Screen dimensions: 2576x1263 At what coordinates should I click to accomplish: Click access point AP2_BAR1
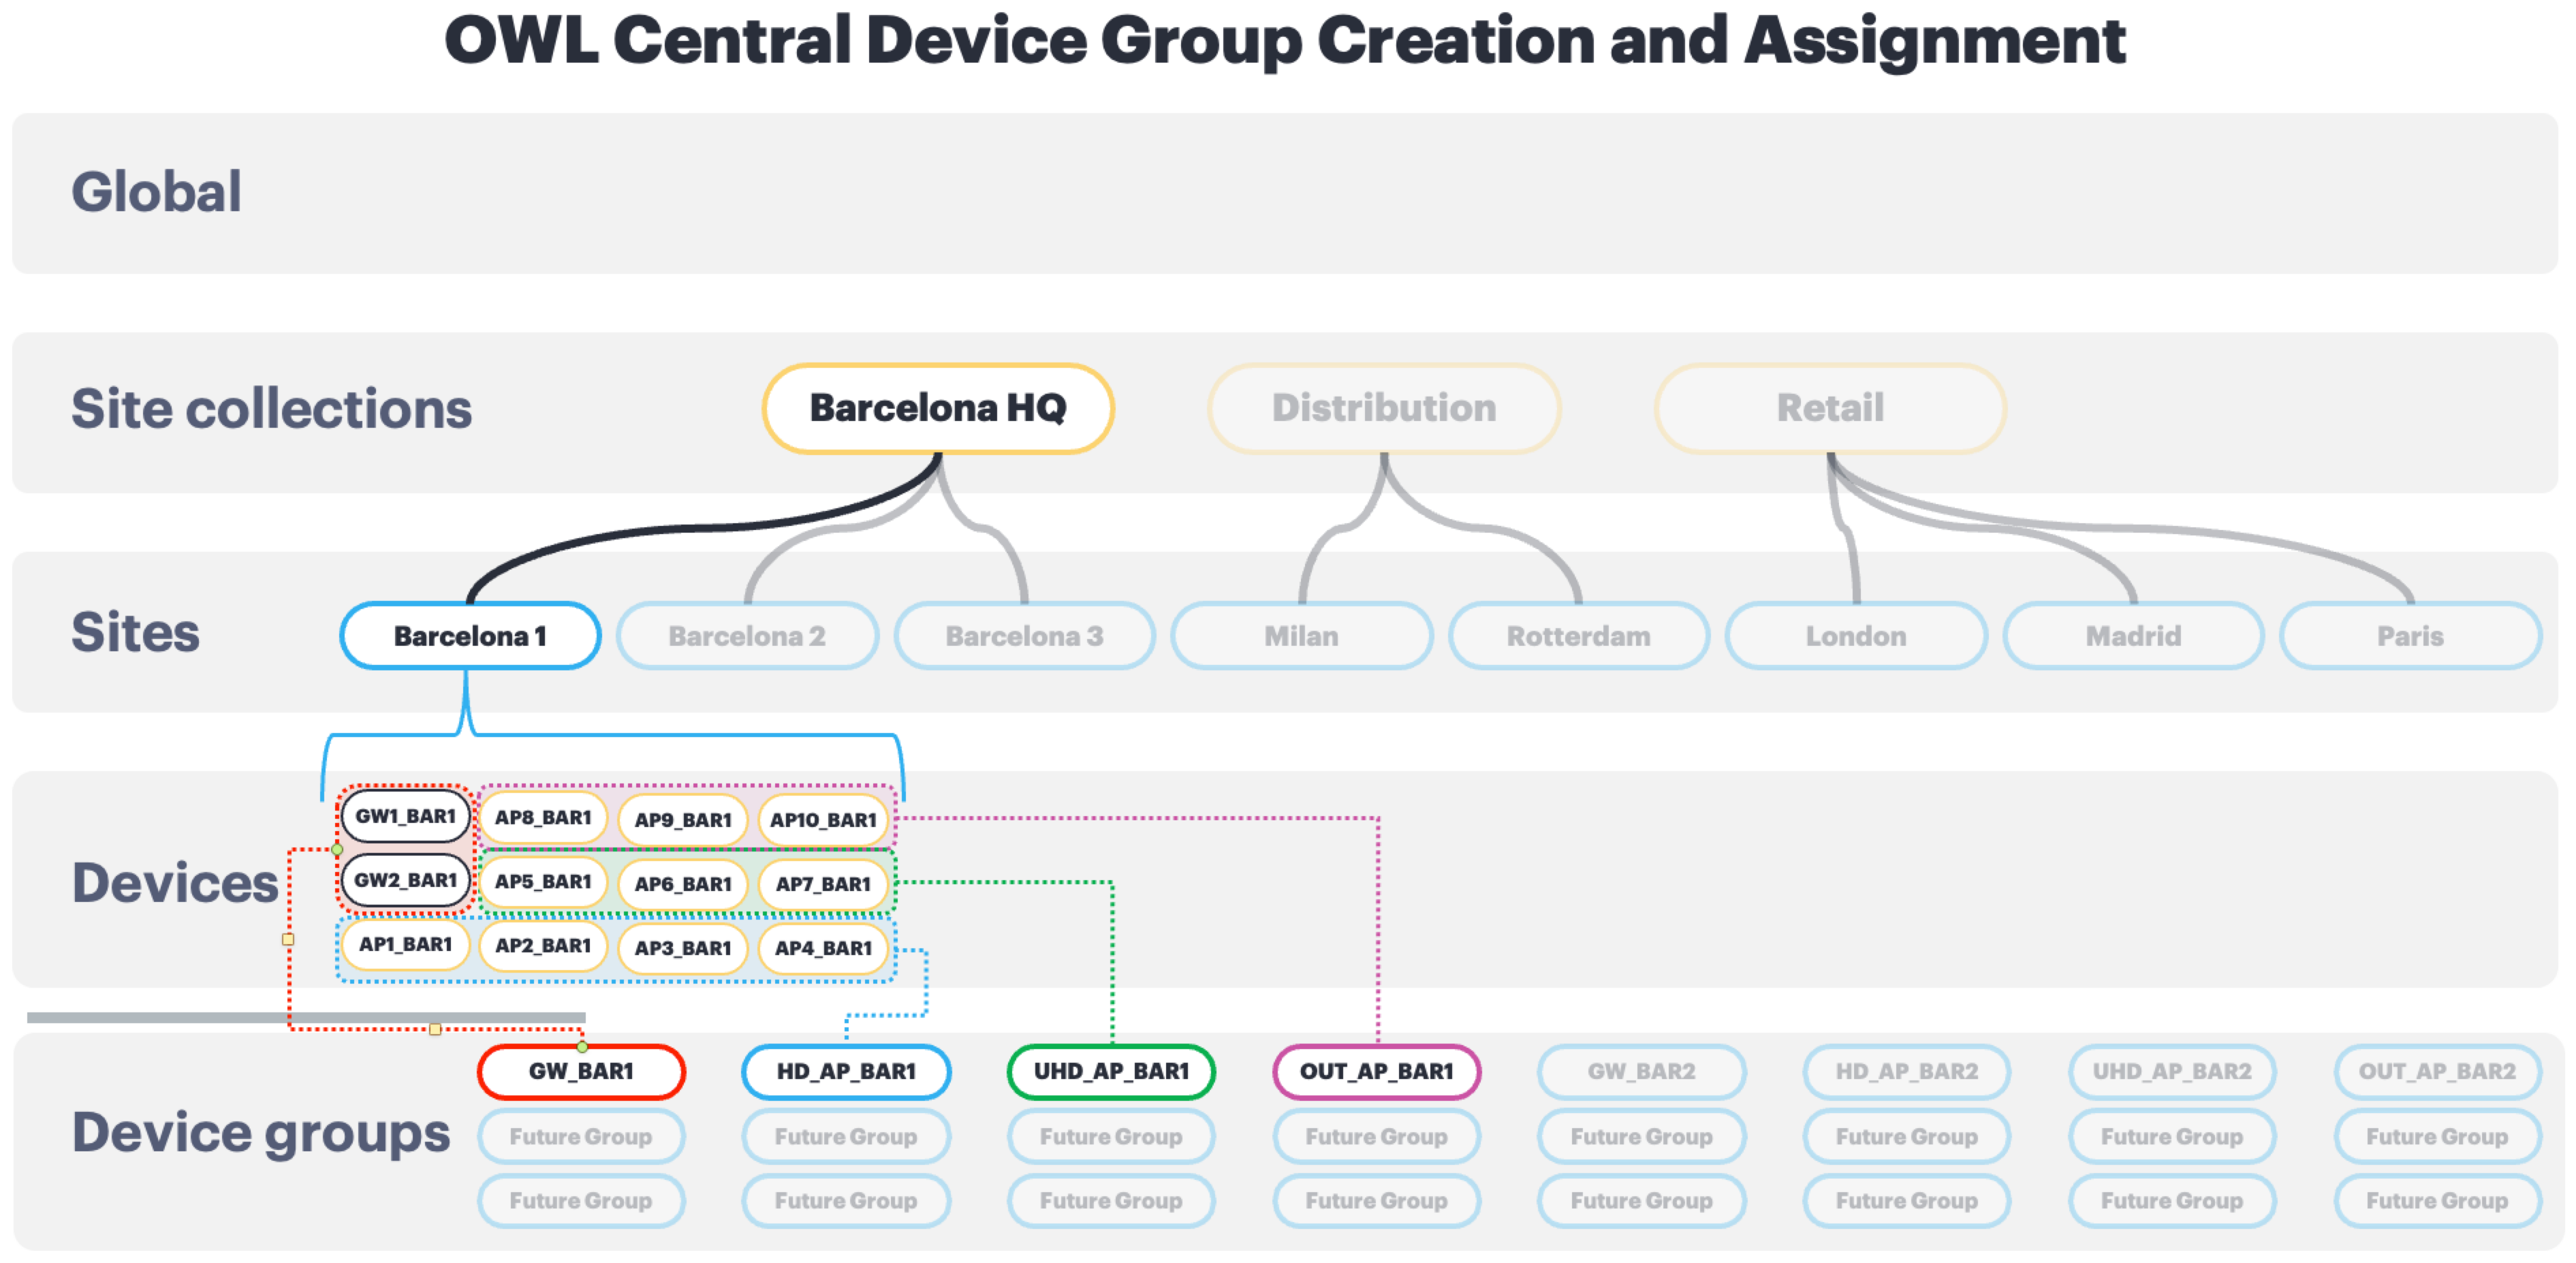[x=543, y=946]
